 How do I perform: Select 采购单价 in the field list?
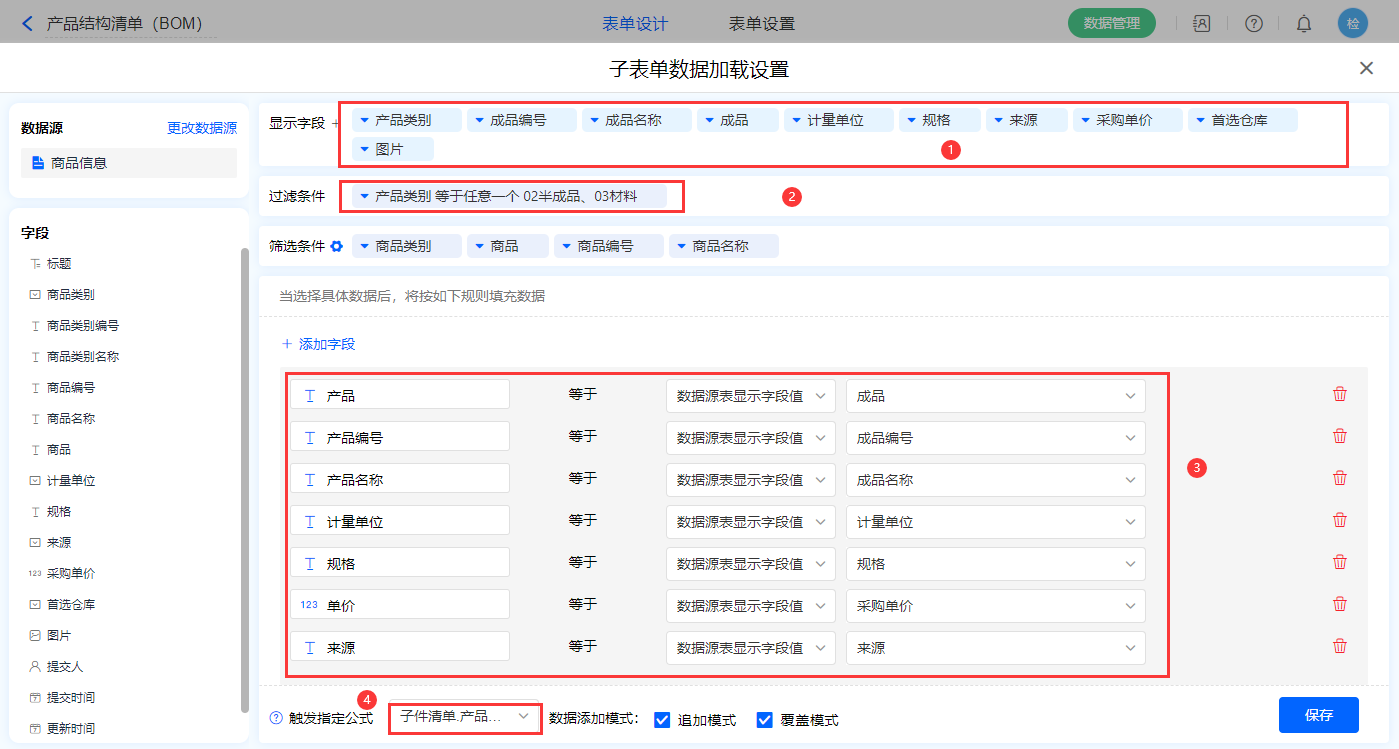71,573
